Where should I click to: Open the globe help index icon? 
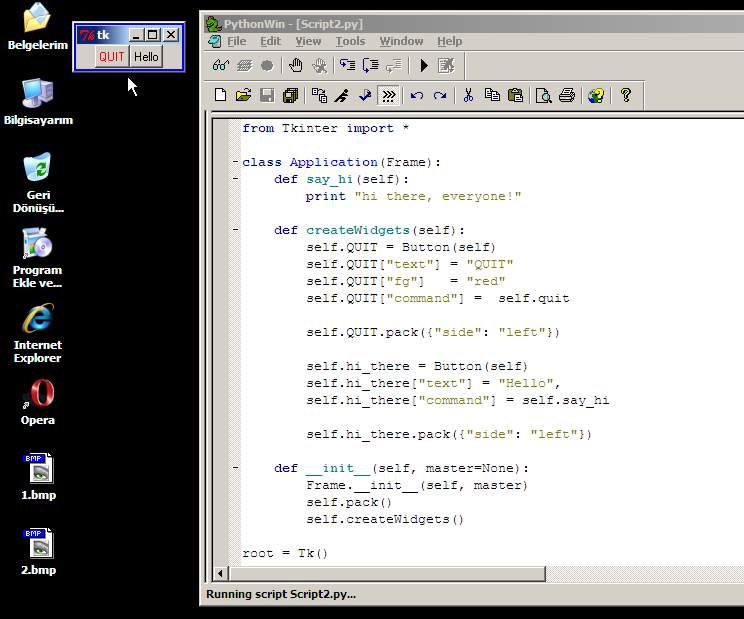pyautogui.click(x=596, y=95)
